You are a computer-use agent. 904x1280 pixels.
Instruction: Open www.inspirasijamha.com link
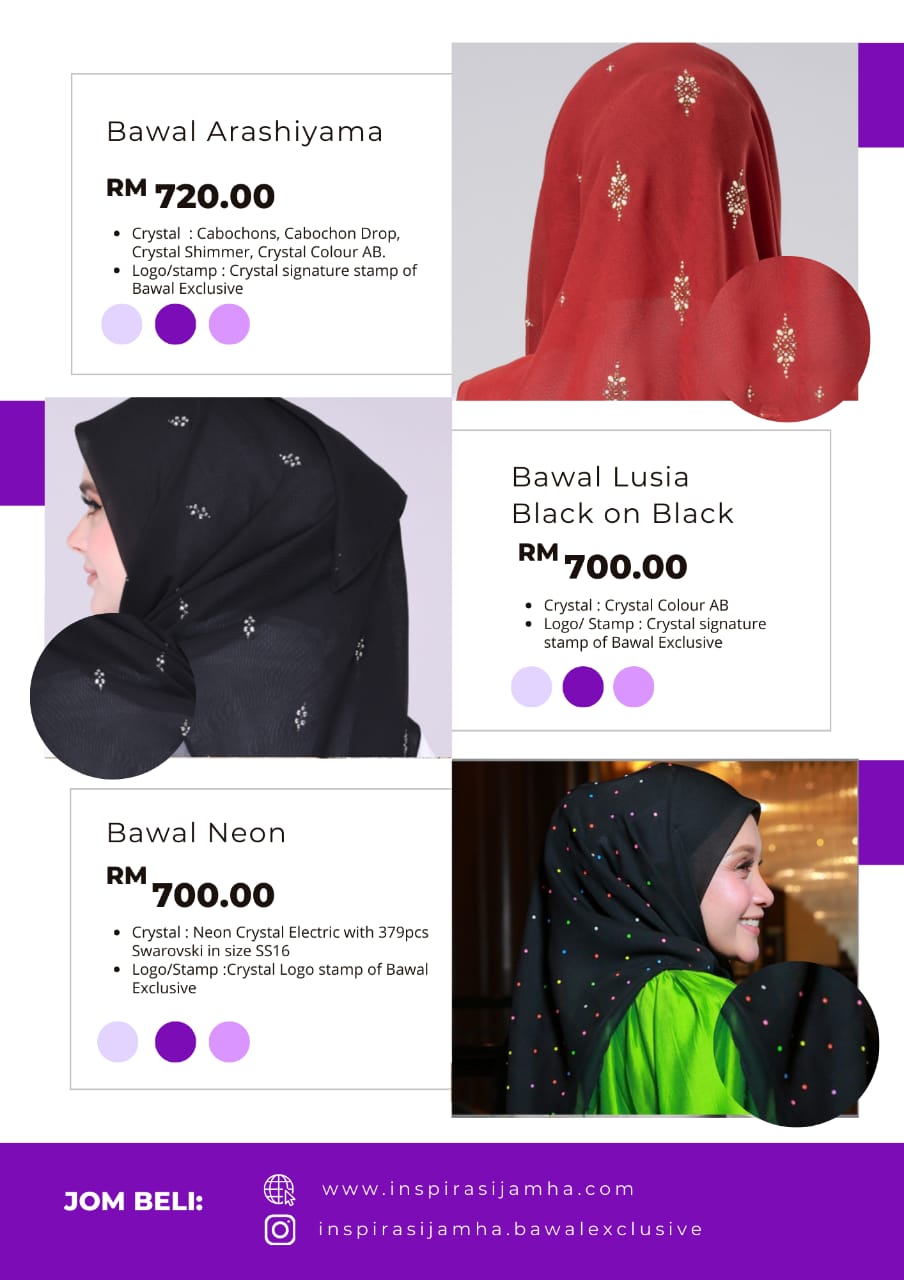478,1189
